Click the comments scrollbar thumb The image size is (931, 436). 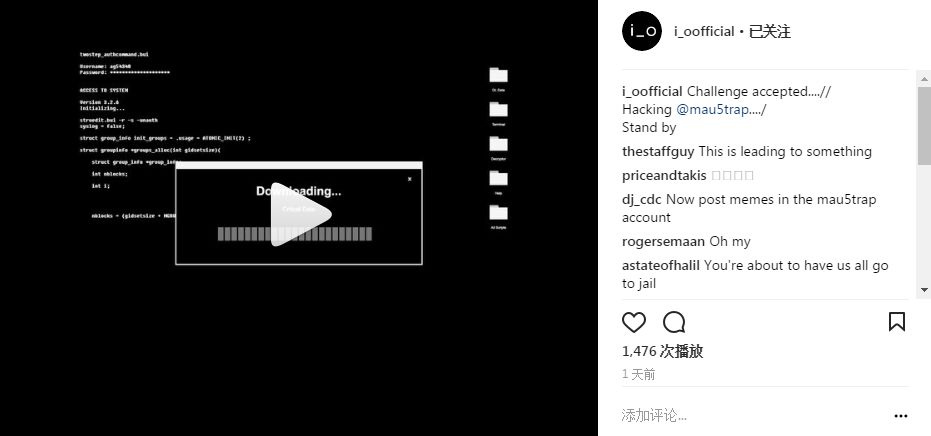pyautogui.click(x=924, y=126)
